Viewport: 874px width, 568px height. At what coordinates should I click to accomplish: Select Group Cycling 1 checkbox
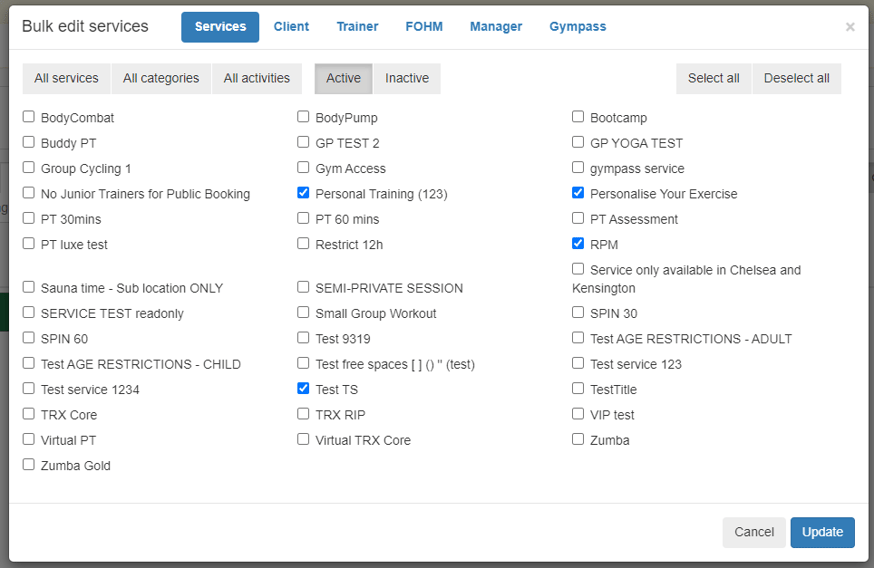(x=28, y=167)
